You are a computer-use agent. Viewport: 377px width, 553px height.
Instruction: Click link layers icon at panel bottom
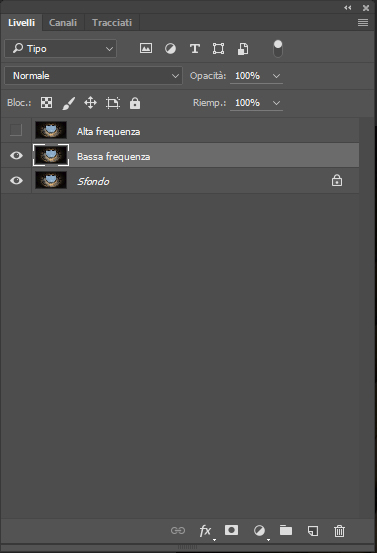(x=178, y=530)
